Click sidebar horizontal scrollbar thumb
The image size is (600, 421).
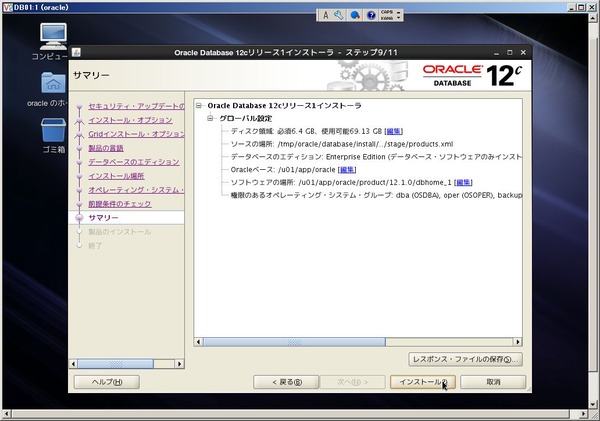click(116, 364)
